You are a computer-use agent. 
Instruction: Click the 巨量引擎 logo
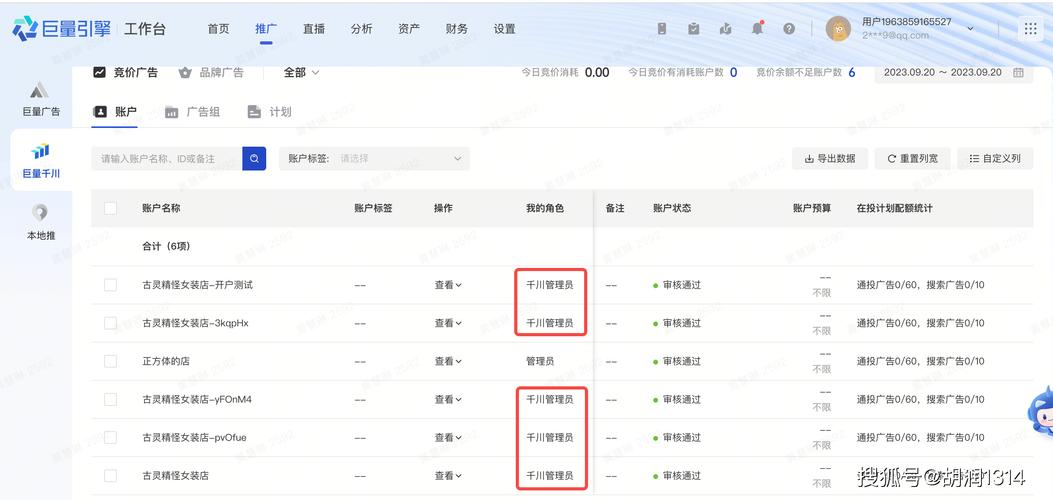click(x=62, y=29)
